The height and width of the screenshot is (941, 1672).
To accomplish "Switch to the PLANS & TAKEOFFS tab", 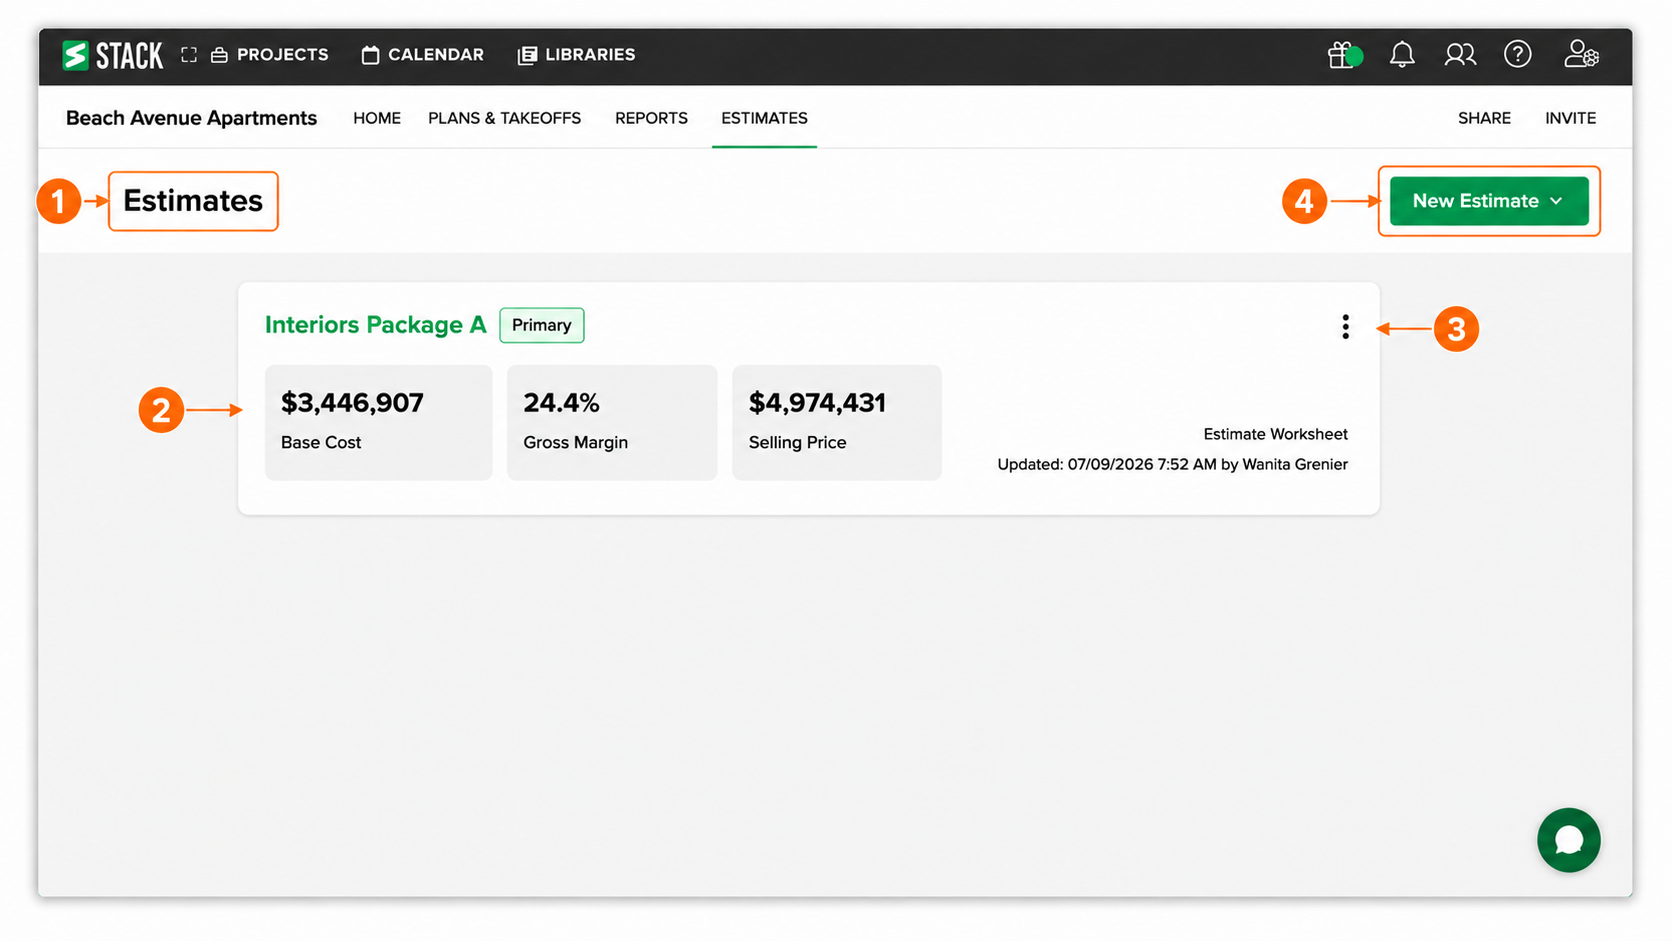I will (x=505, y=118).
